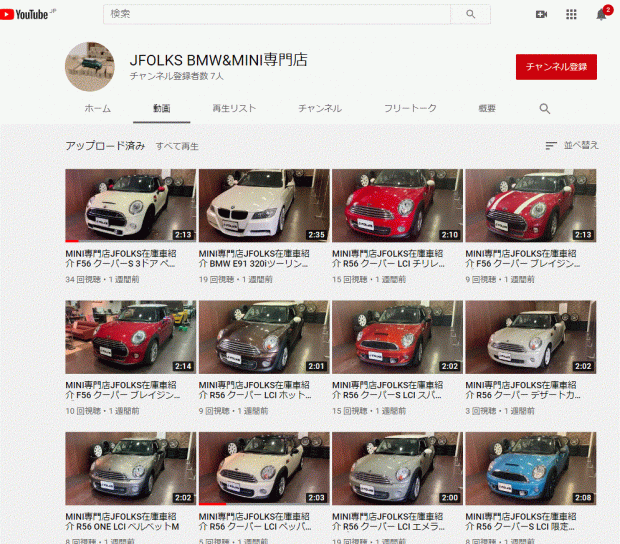Open the orange R56 クーパーS LCI スパ thumbnail
This screenshot has width=620, height=544.
397,337
